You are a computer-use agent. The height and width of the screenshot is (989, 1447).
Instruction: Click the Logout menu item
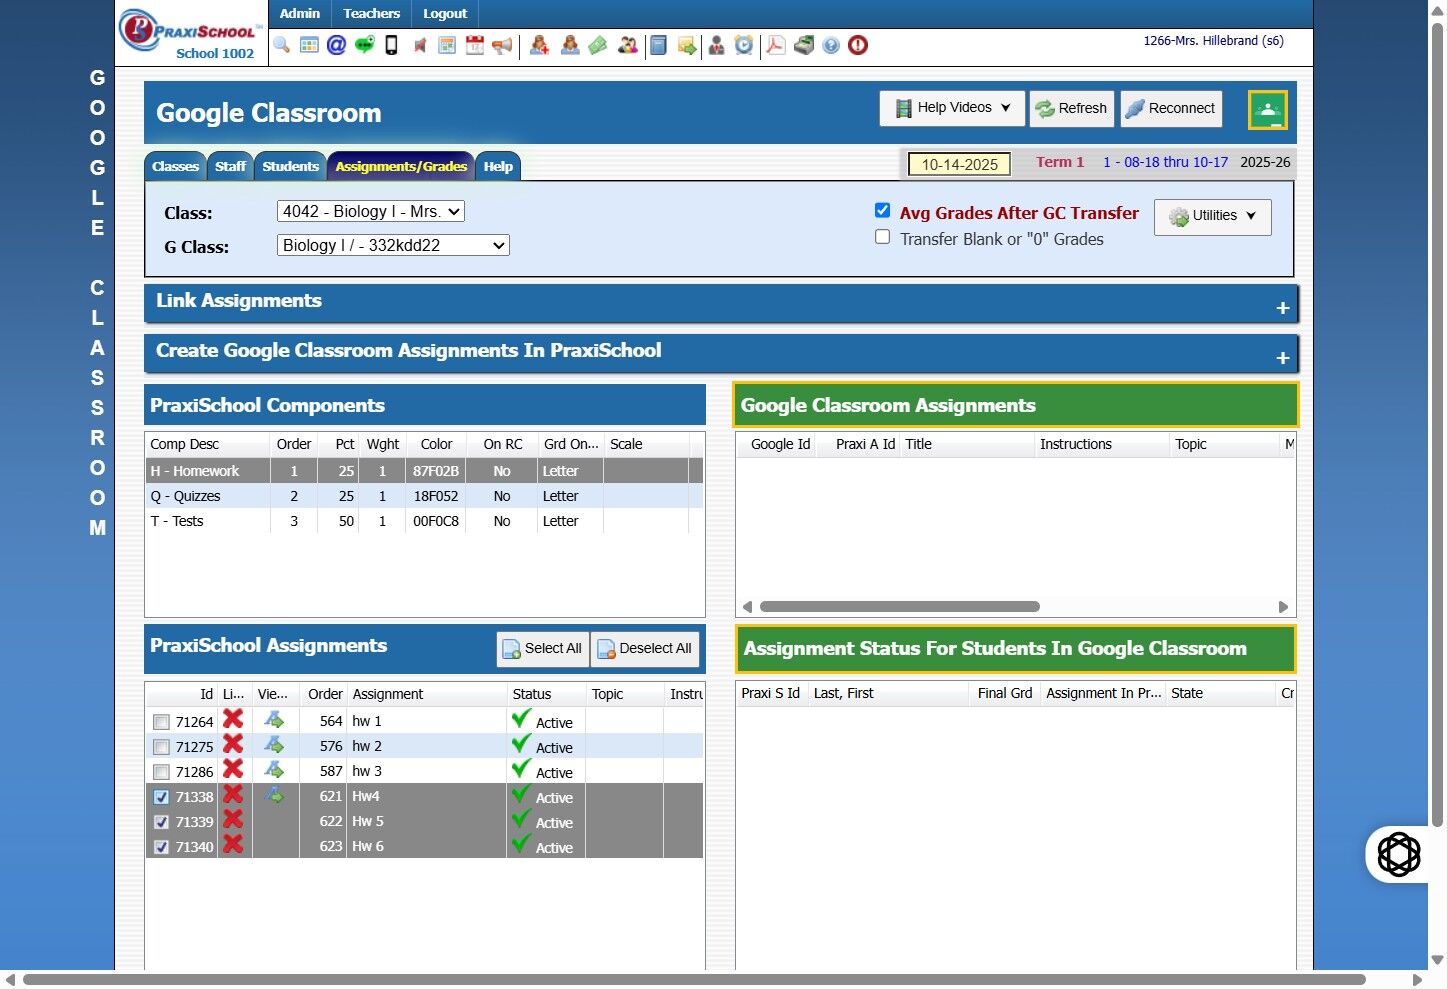click(x=445, y=14)
